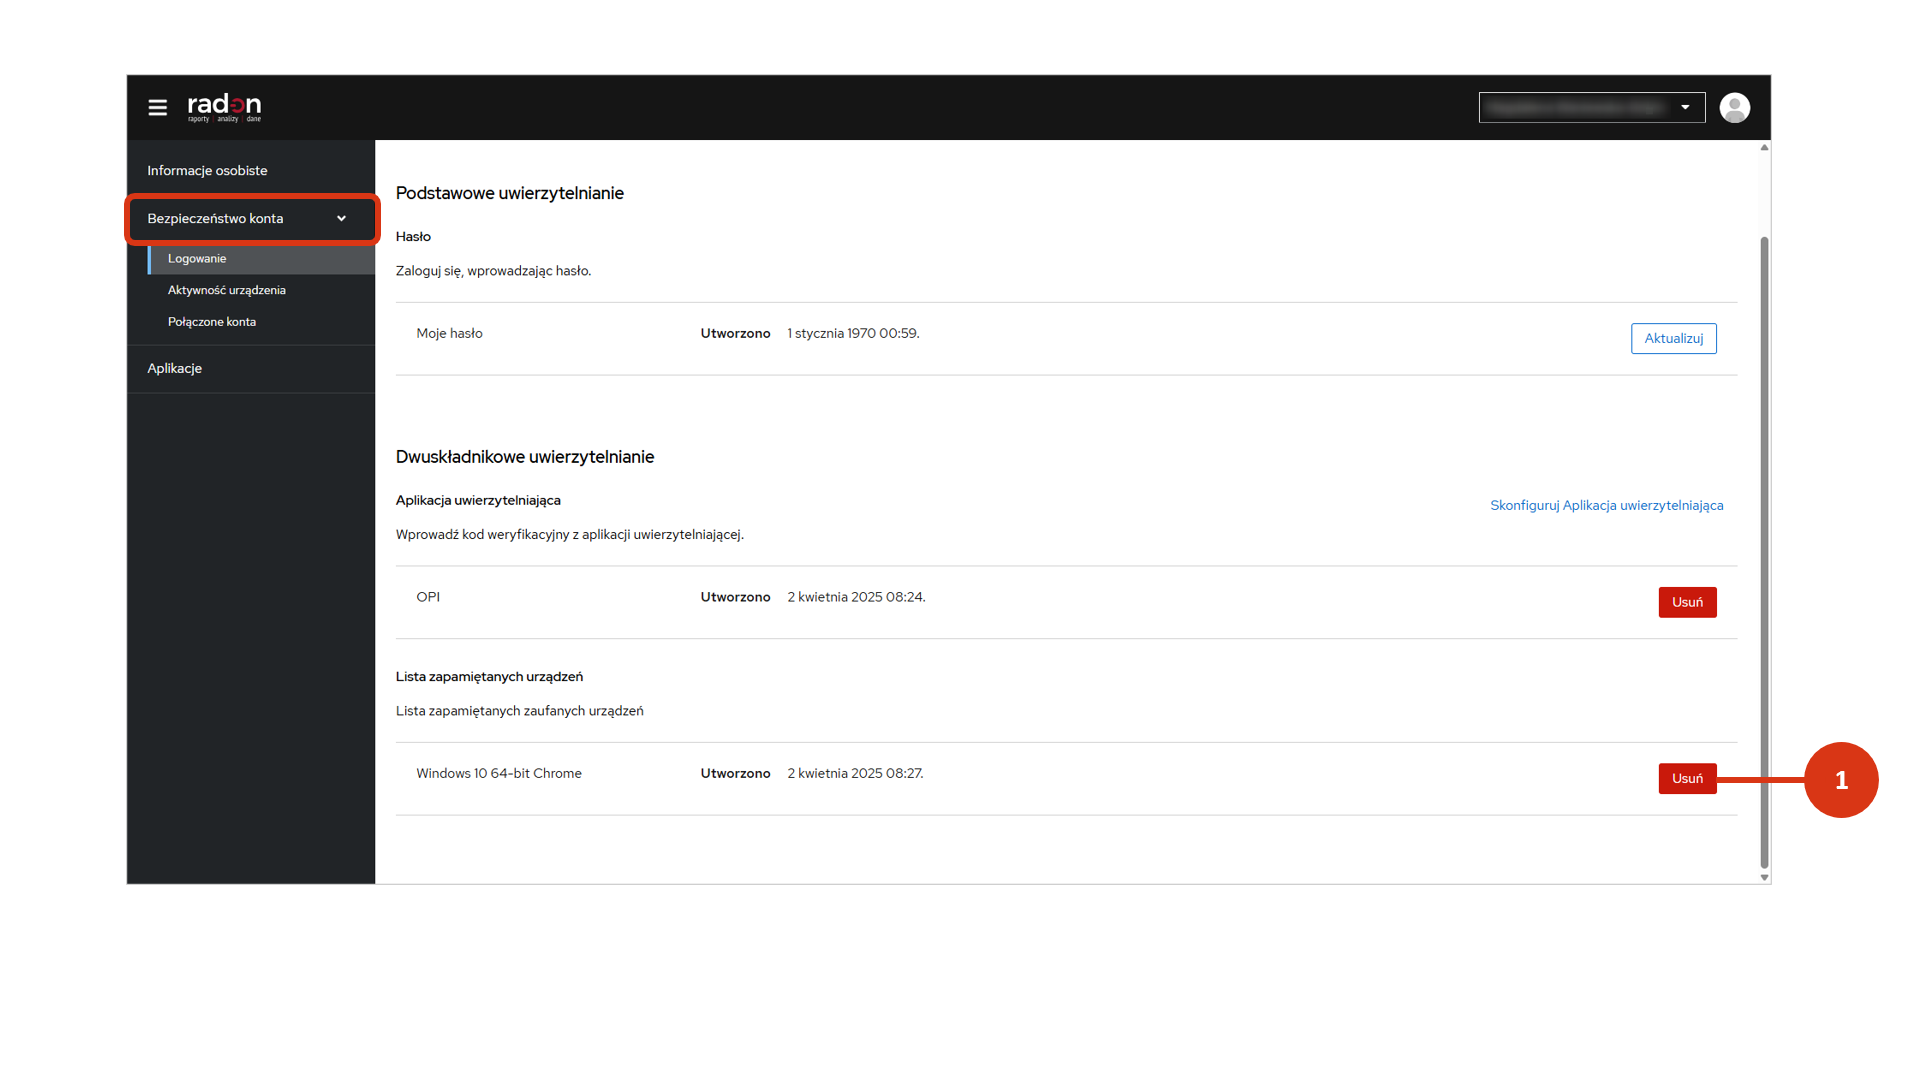Click the 'Lista zapamiętanych urządzeń' subheading
This screenshot has width=1920, height=1080.
[489, 677]
